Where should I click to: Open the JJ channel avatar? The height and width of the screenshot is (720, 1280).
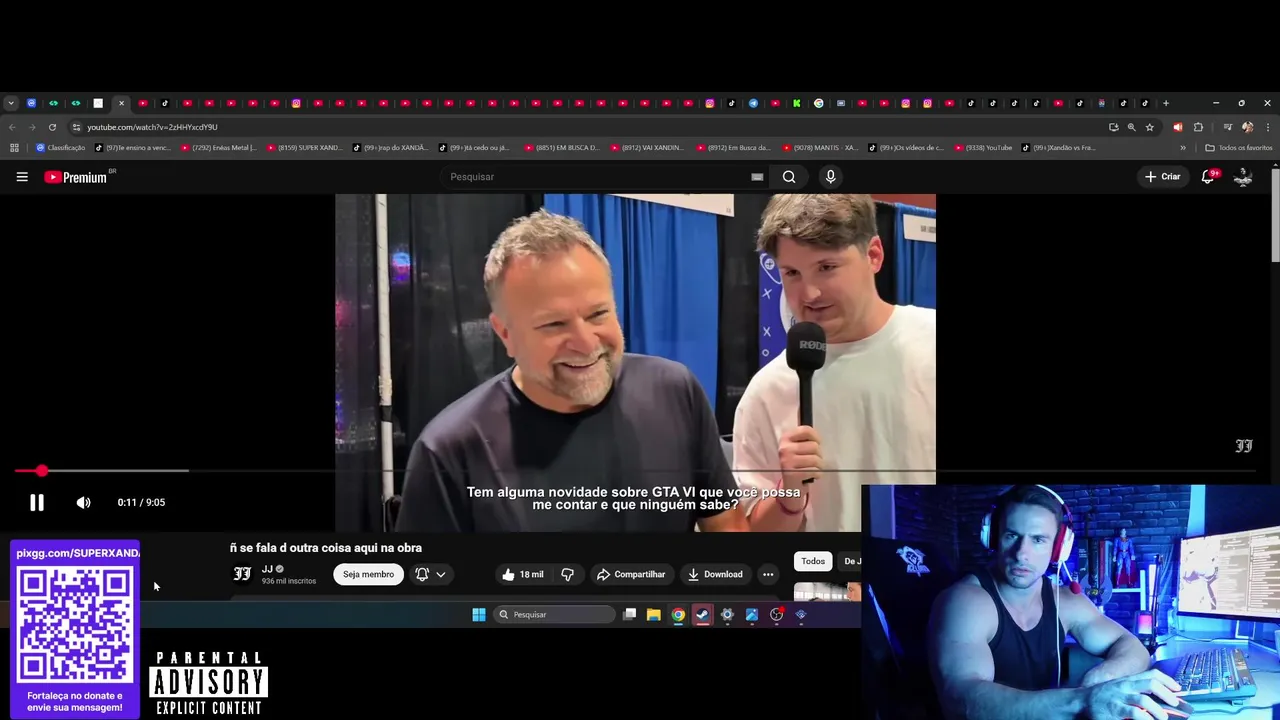click(x=242, y=574)
